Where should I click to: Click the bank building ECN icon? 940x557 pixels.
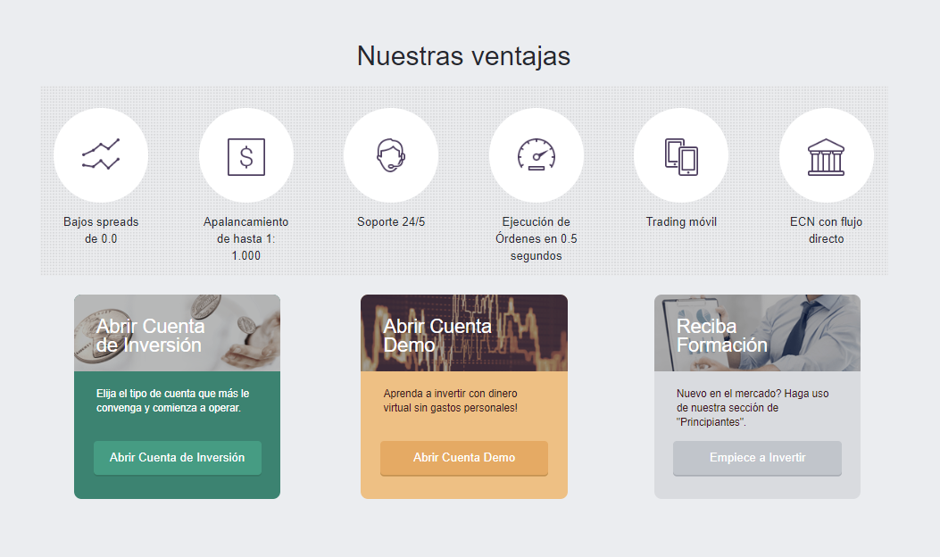[826, 157]
